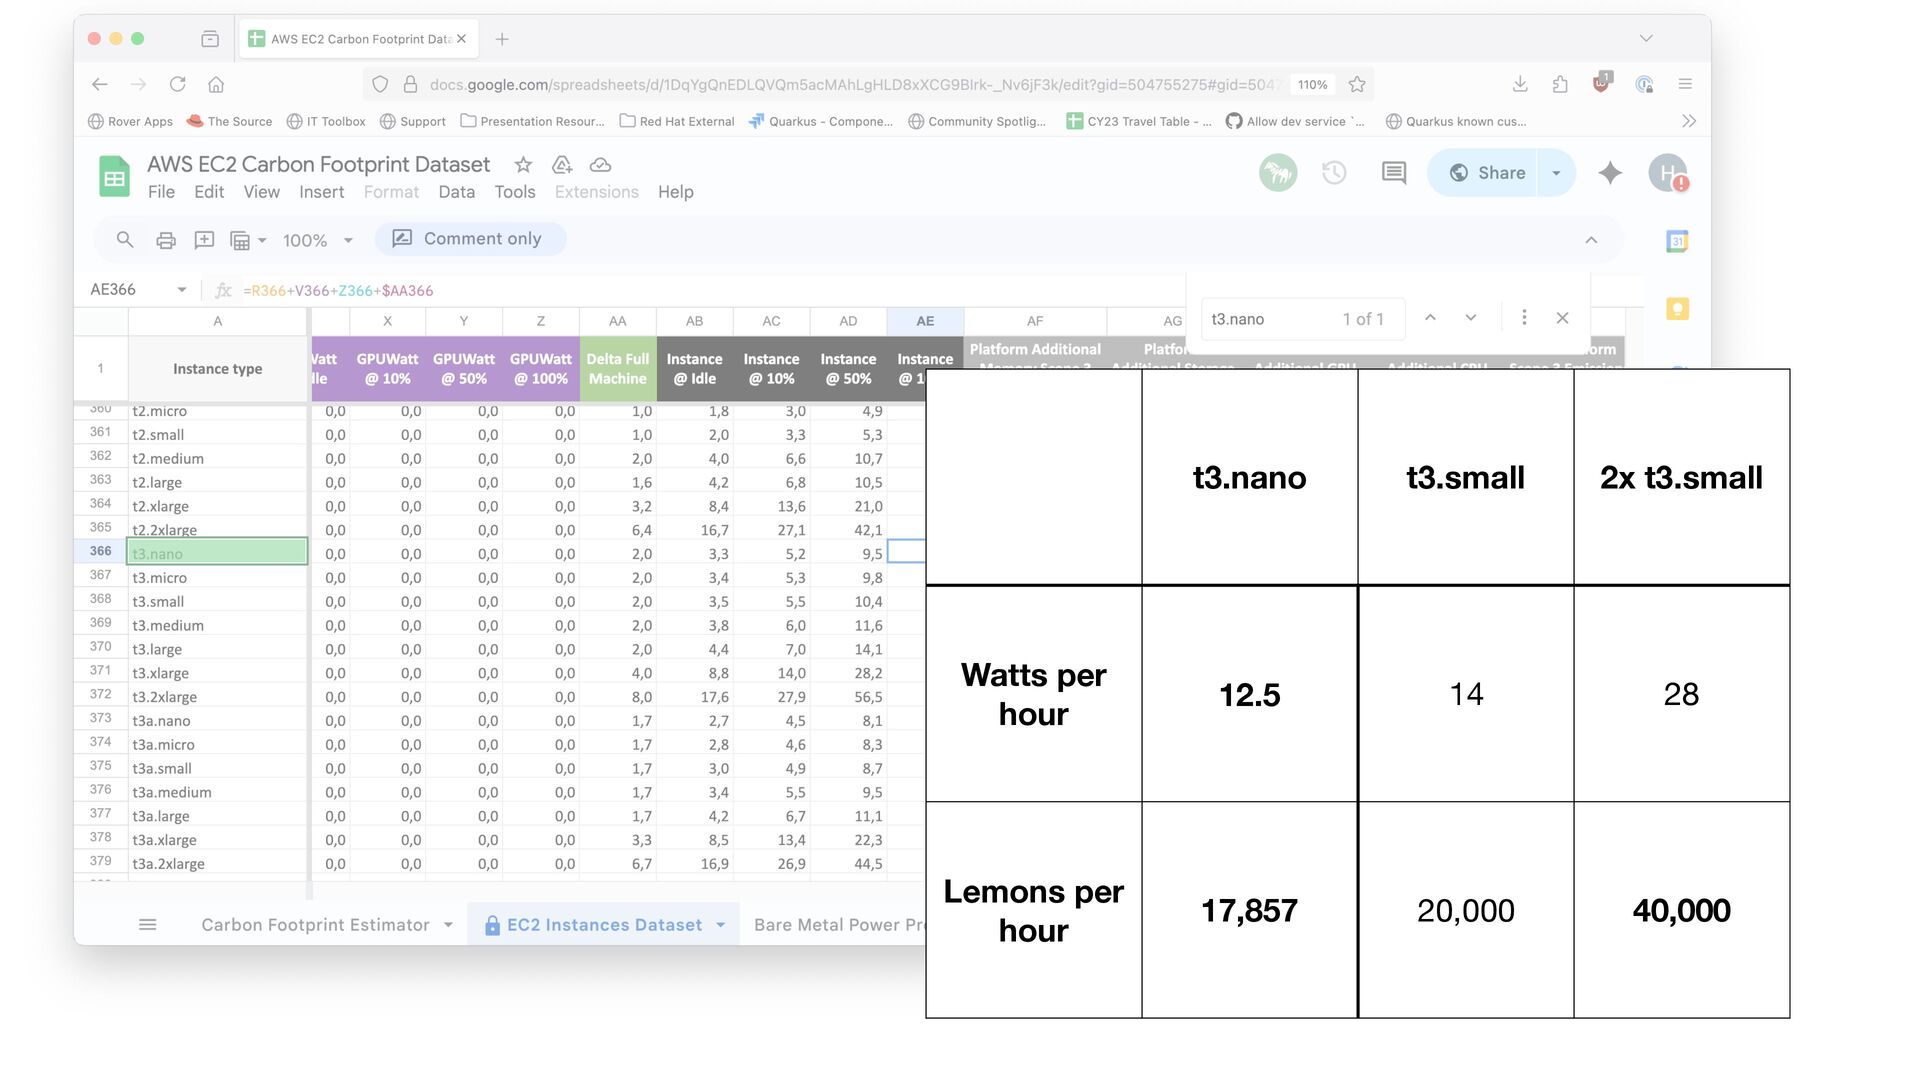The image size is (1920, 1080).
Task: Star the AWS EC2 spreadsheet title
Action: tap(523, 165)
